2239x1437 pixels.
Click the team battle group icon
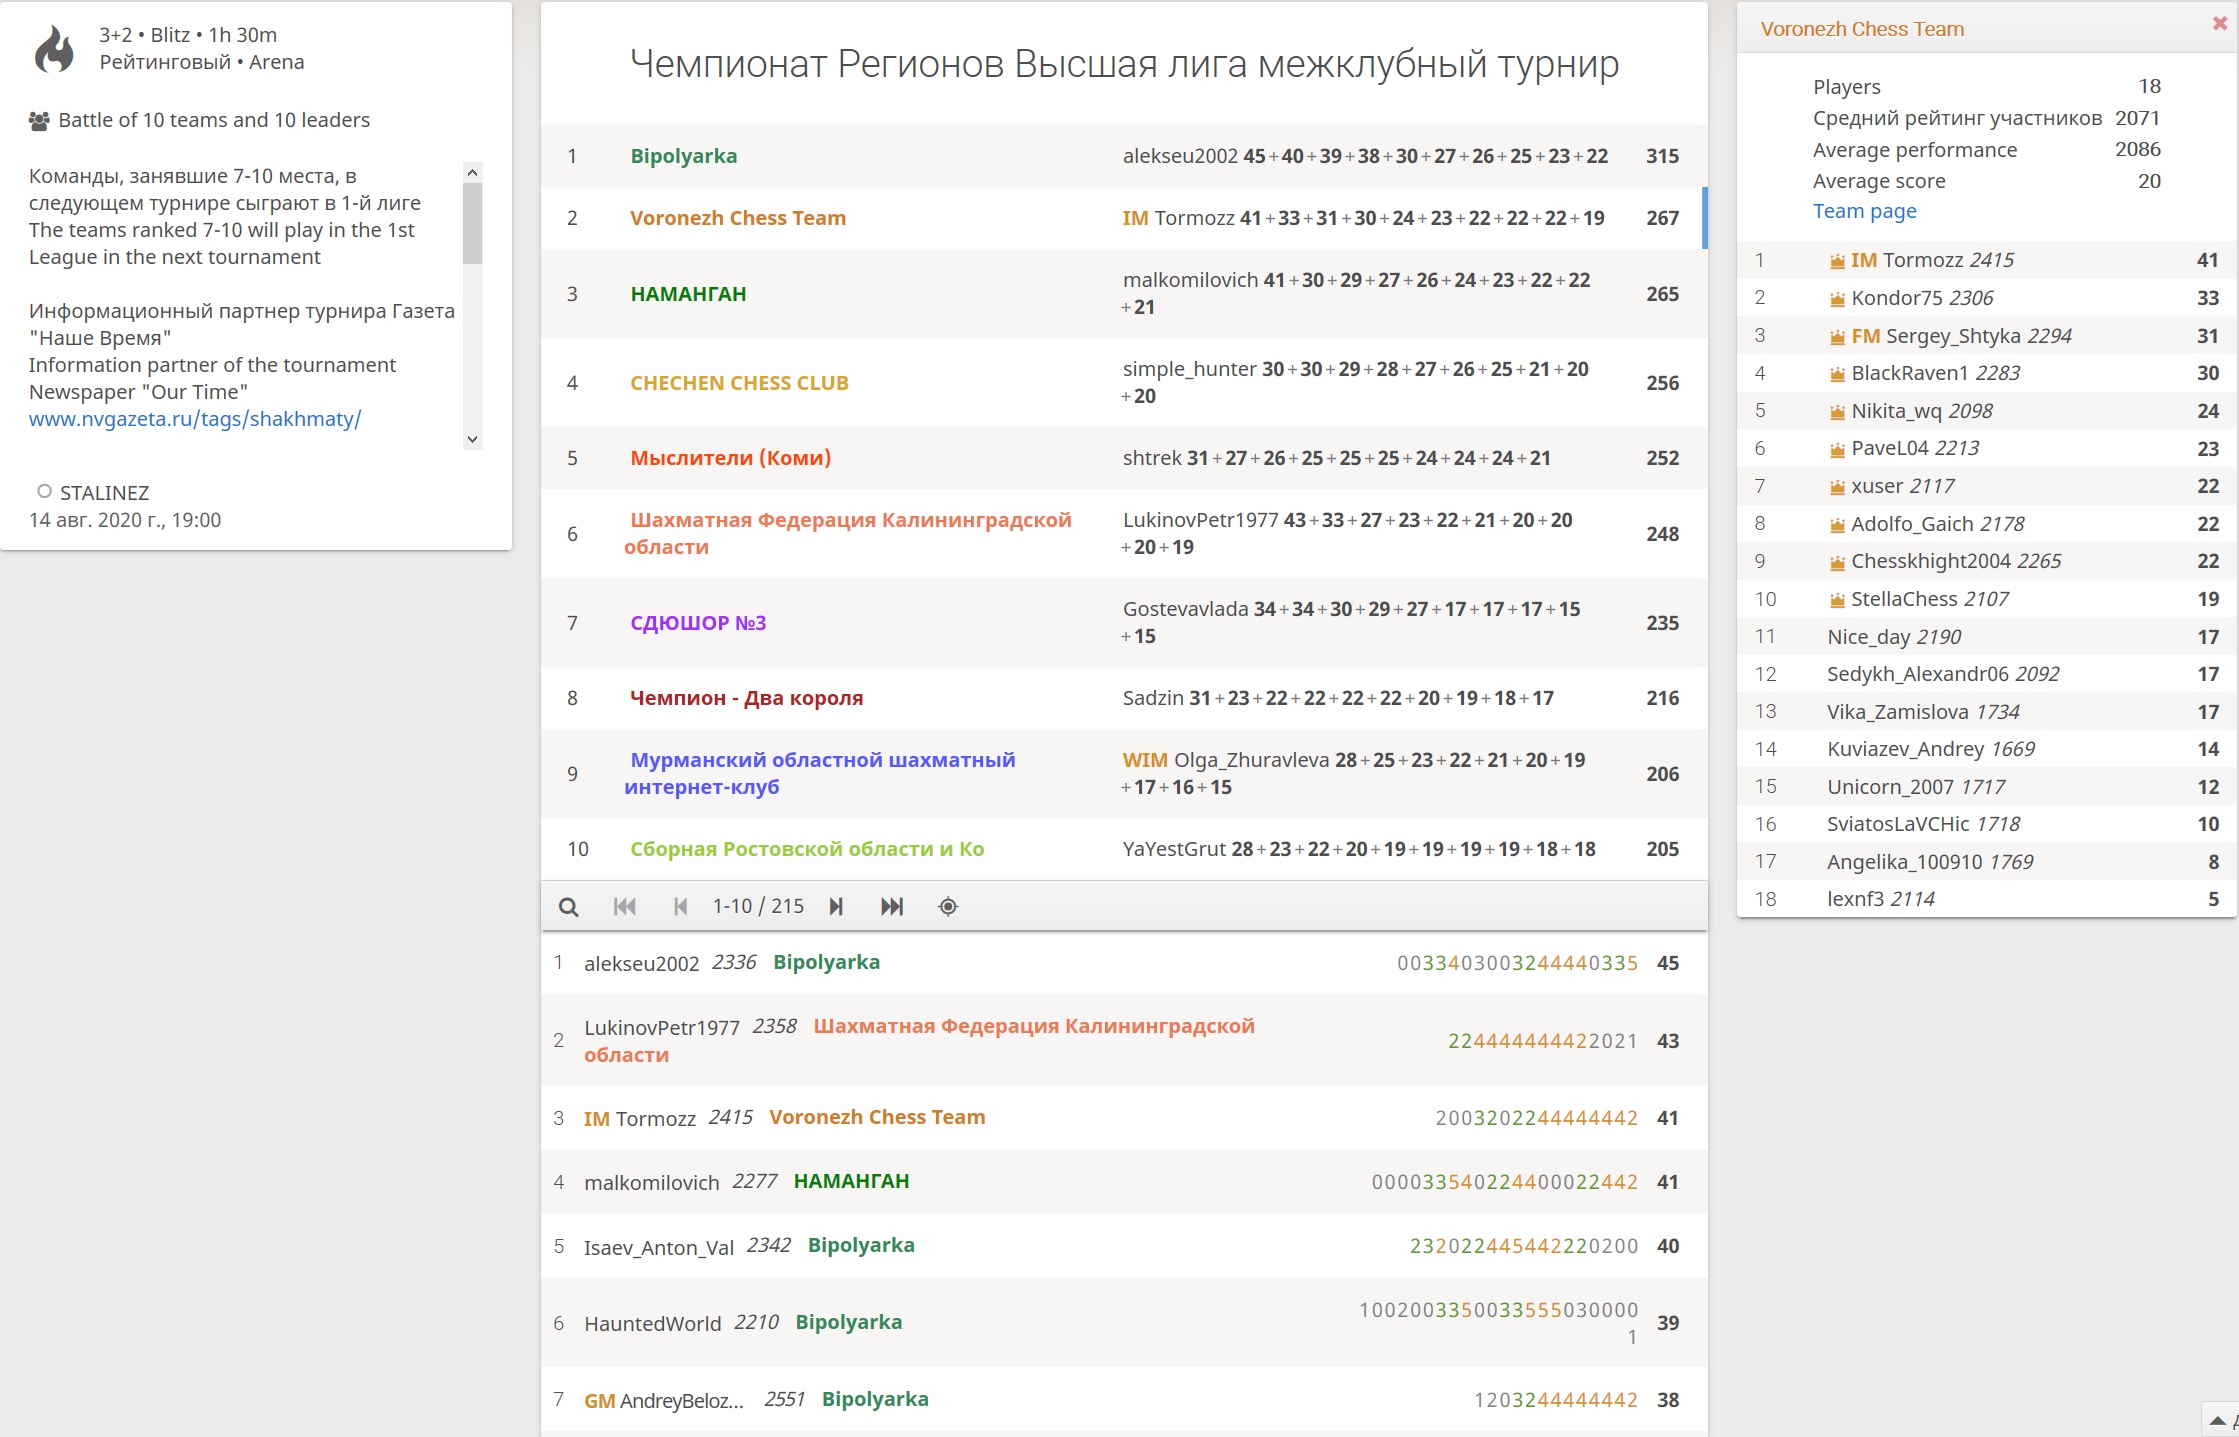click(39, 121)
